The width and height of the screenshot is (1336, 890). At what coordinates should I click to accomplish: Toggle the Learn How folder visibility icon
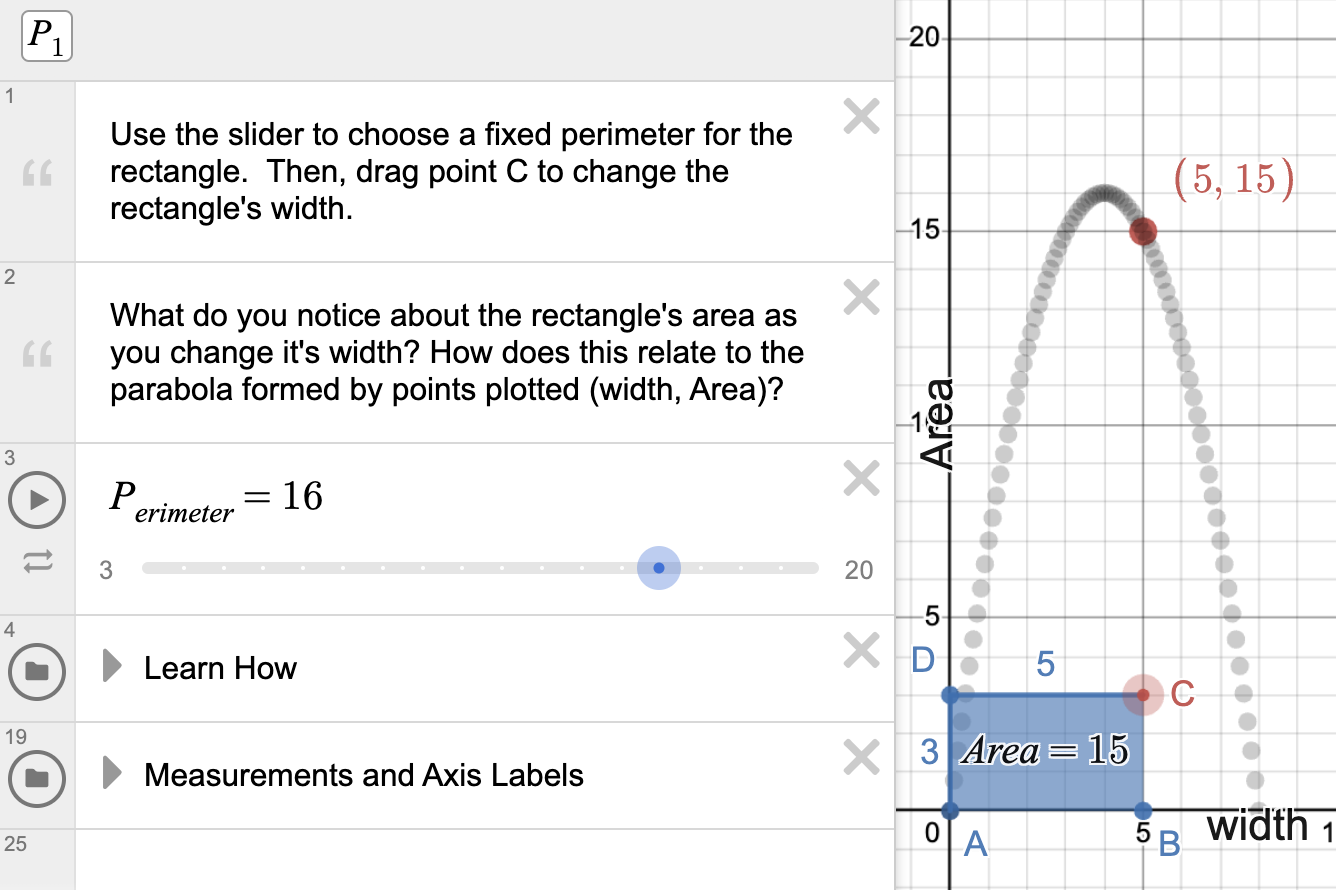point(37,670)
